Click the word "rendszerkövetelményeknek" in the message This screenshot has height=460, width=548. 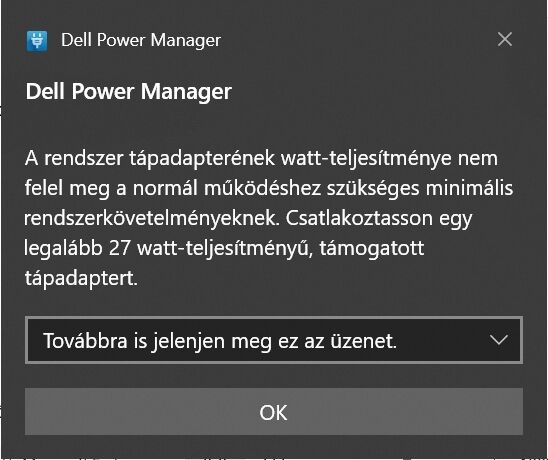[151, 218]
